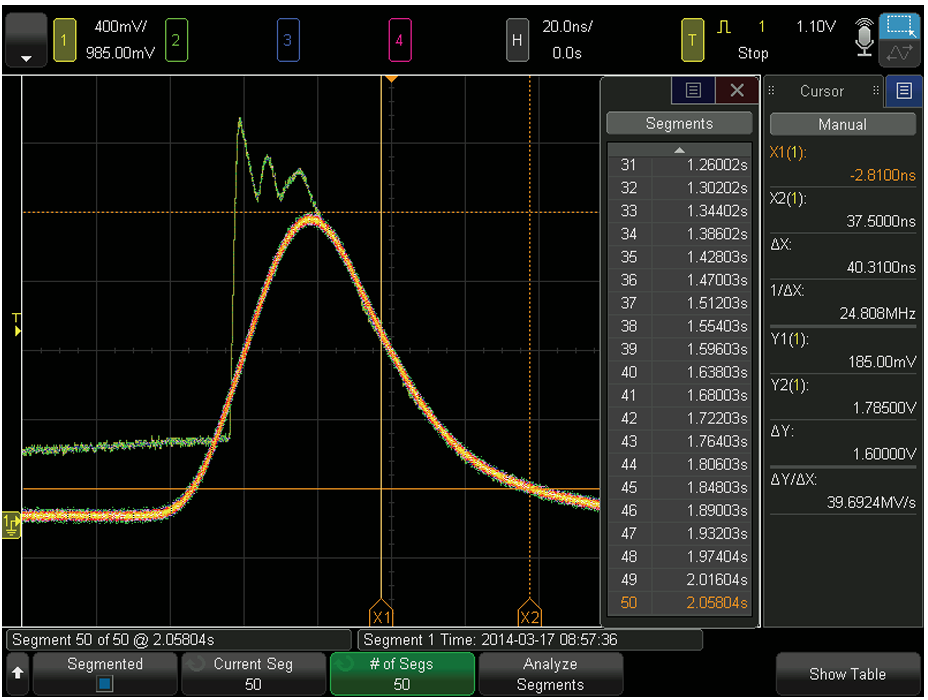Click the Y2(1) value 1.78500V
Screen dimensions: 928x700
coord(884,408)
